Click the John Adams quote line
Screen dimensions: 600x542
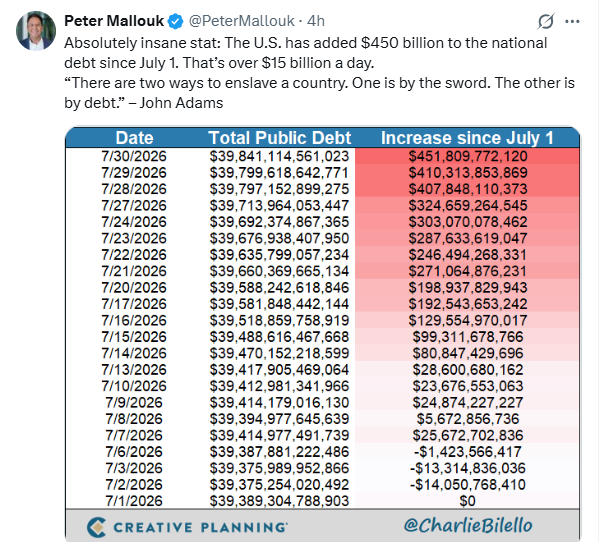tap(320, 93)
